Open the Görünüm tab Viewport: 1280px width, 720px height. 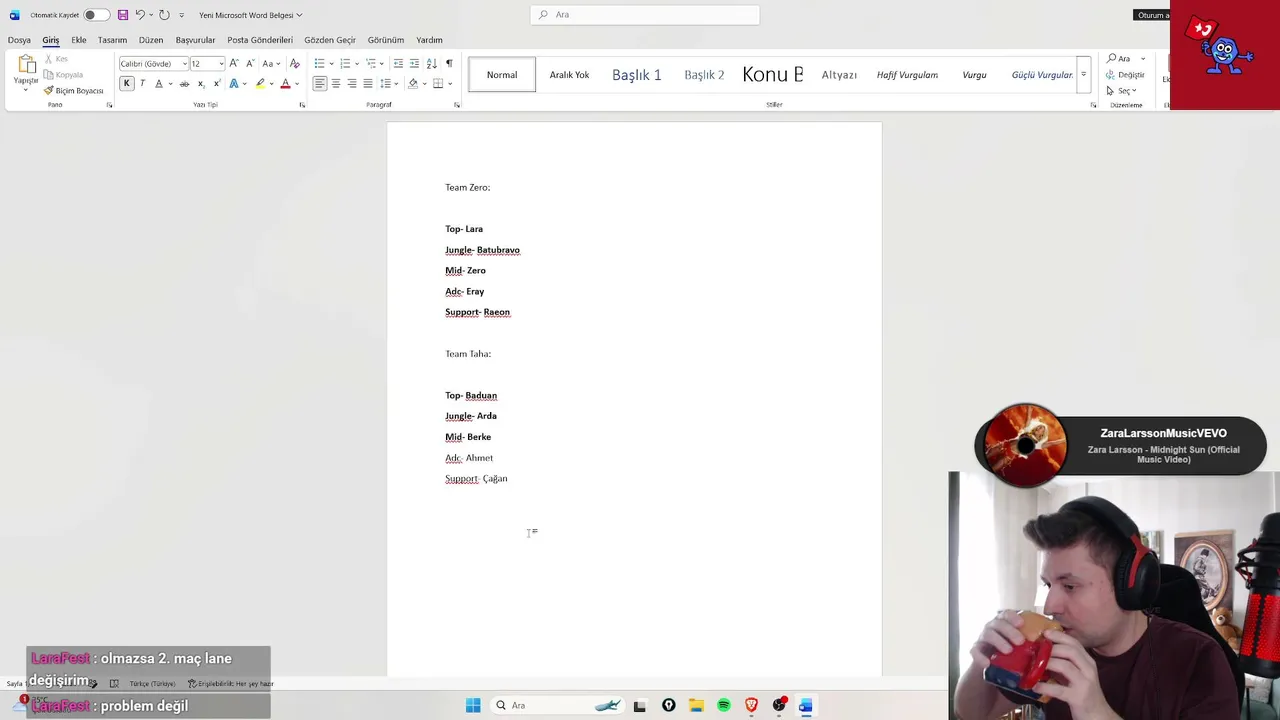386,40
